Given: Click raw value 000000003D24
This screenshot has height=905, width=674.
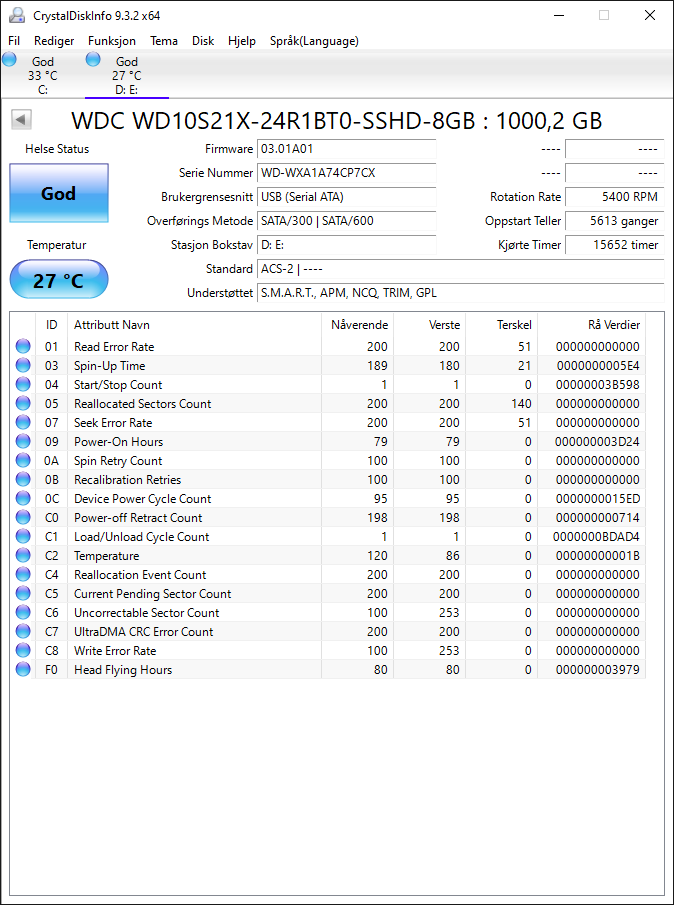Looking at the screenshot, I should (598, 442).
